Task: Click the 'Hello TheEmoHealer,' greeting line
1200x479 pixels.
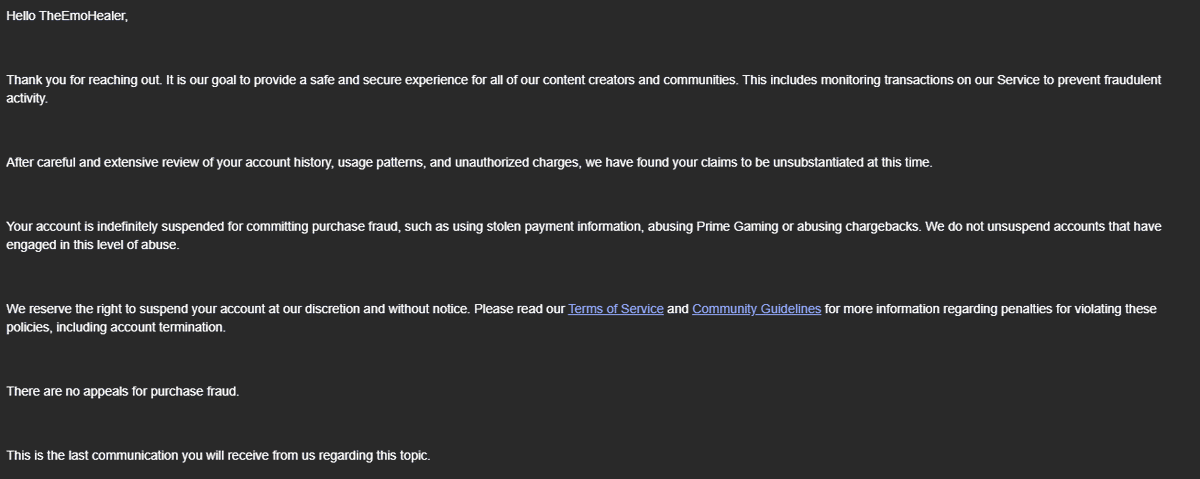Action: (x=67, y=16)
